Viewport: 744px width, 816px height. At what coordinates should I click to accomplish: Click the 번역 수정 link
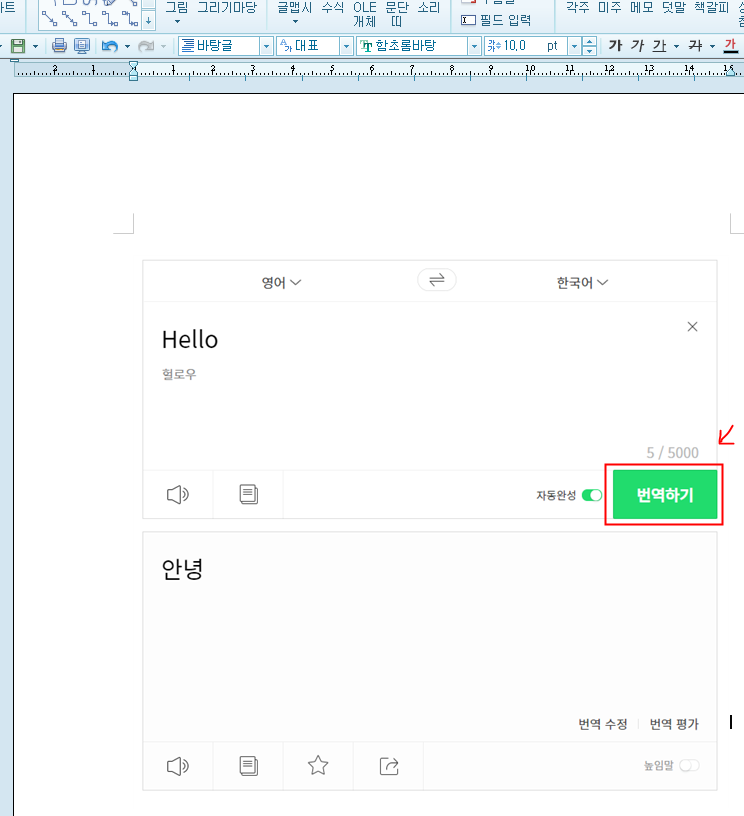603,724
